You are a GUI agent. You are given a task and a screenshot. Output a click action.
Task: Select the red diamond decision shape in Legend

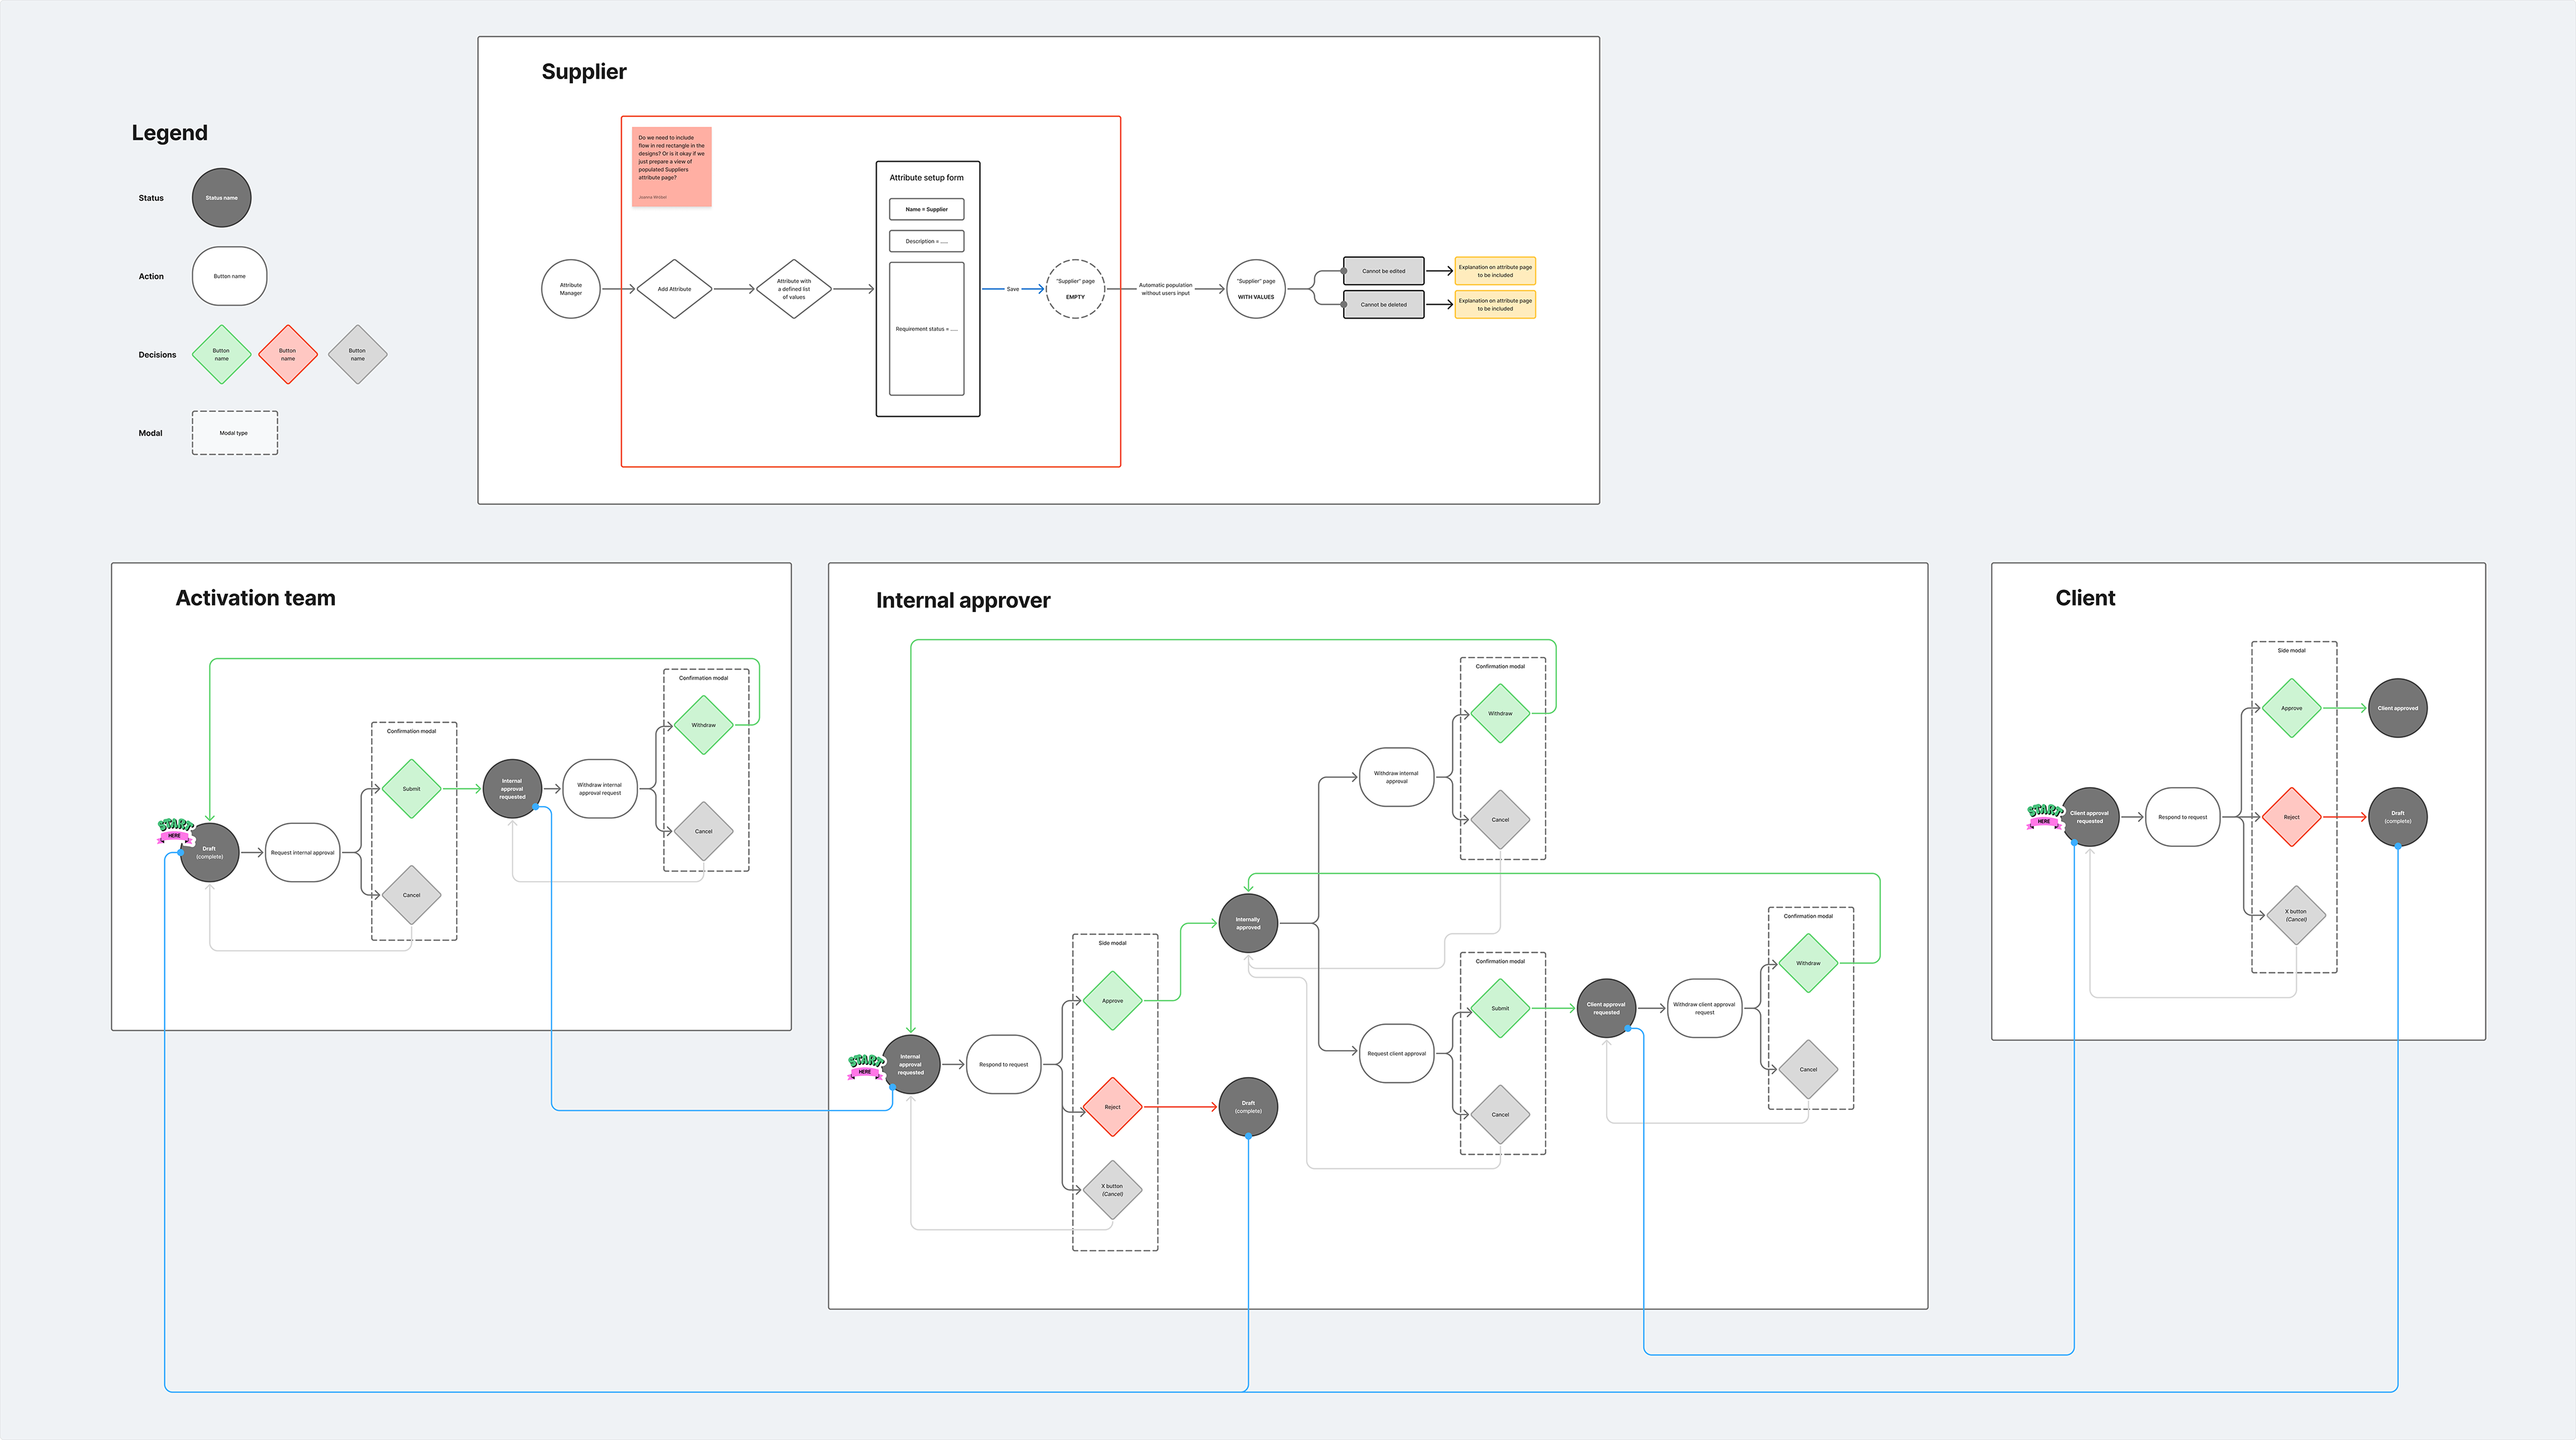coord(288,354)
